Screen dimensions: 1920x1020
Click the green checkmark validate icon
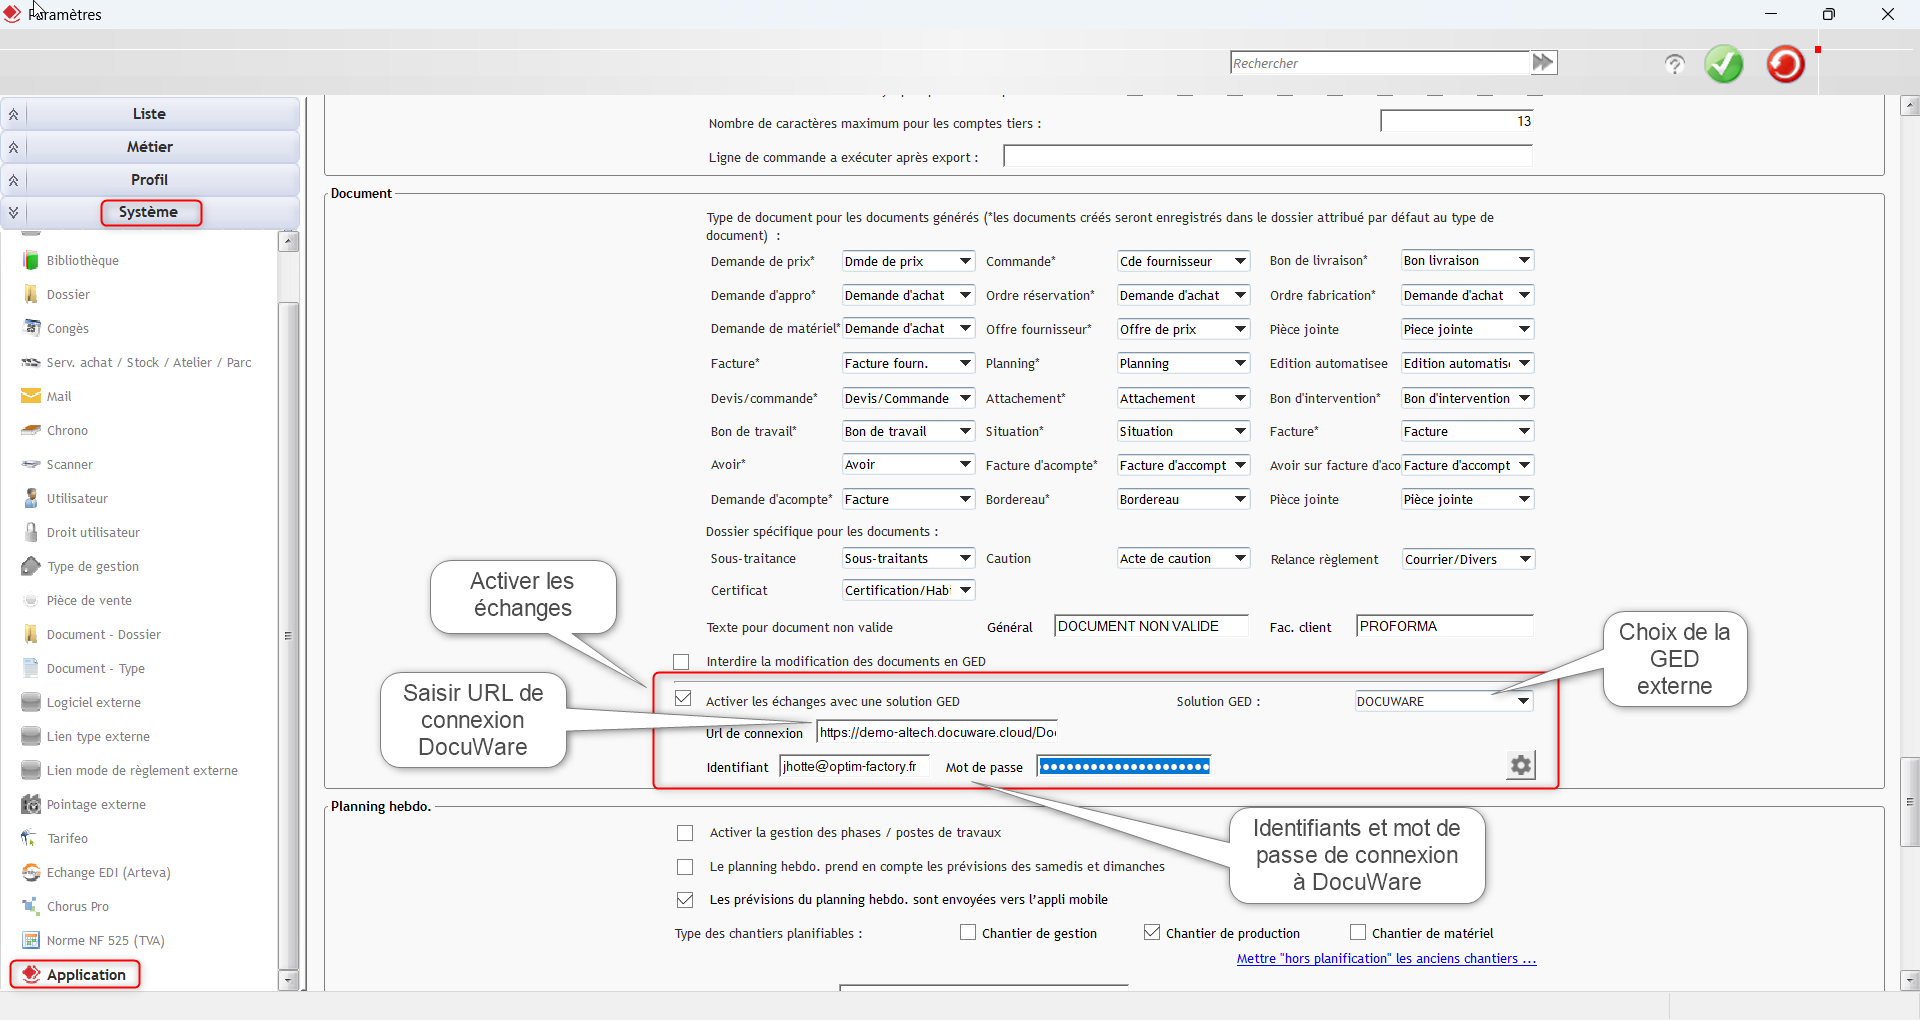(1723, 64)
